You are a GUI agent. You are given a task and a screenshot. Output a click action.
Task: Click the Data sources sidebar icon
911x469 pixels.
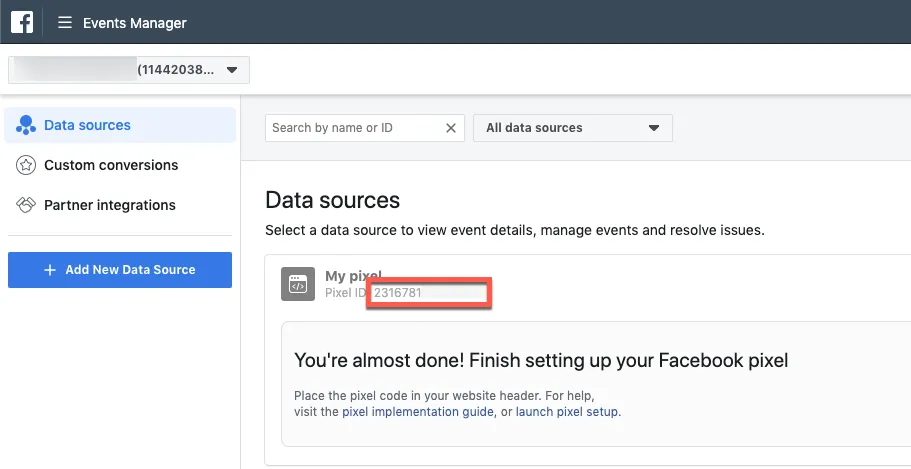26,126
